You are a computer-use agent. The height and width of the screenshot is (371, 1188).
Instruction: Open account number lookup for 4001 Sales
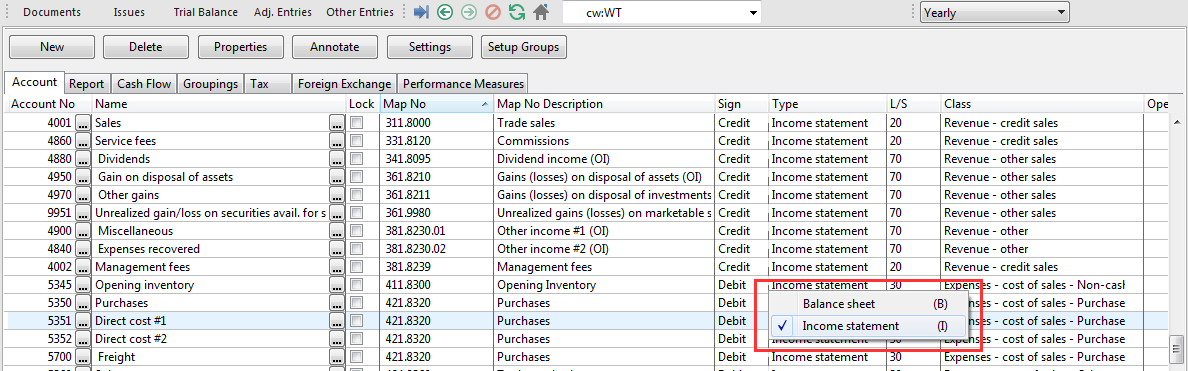click(x=83, y=123)
